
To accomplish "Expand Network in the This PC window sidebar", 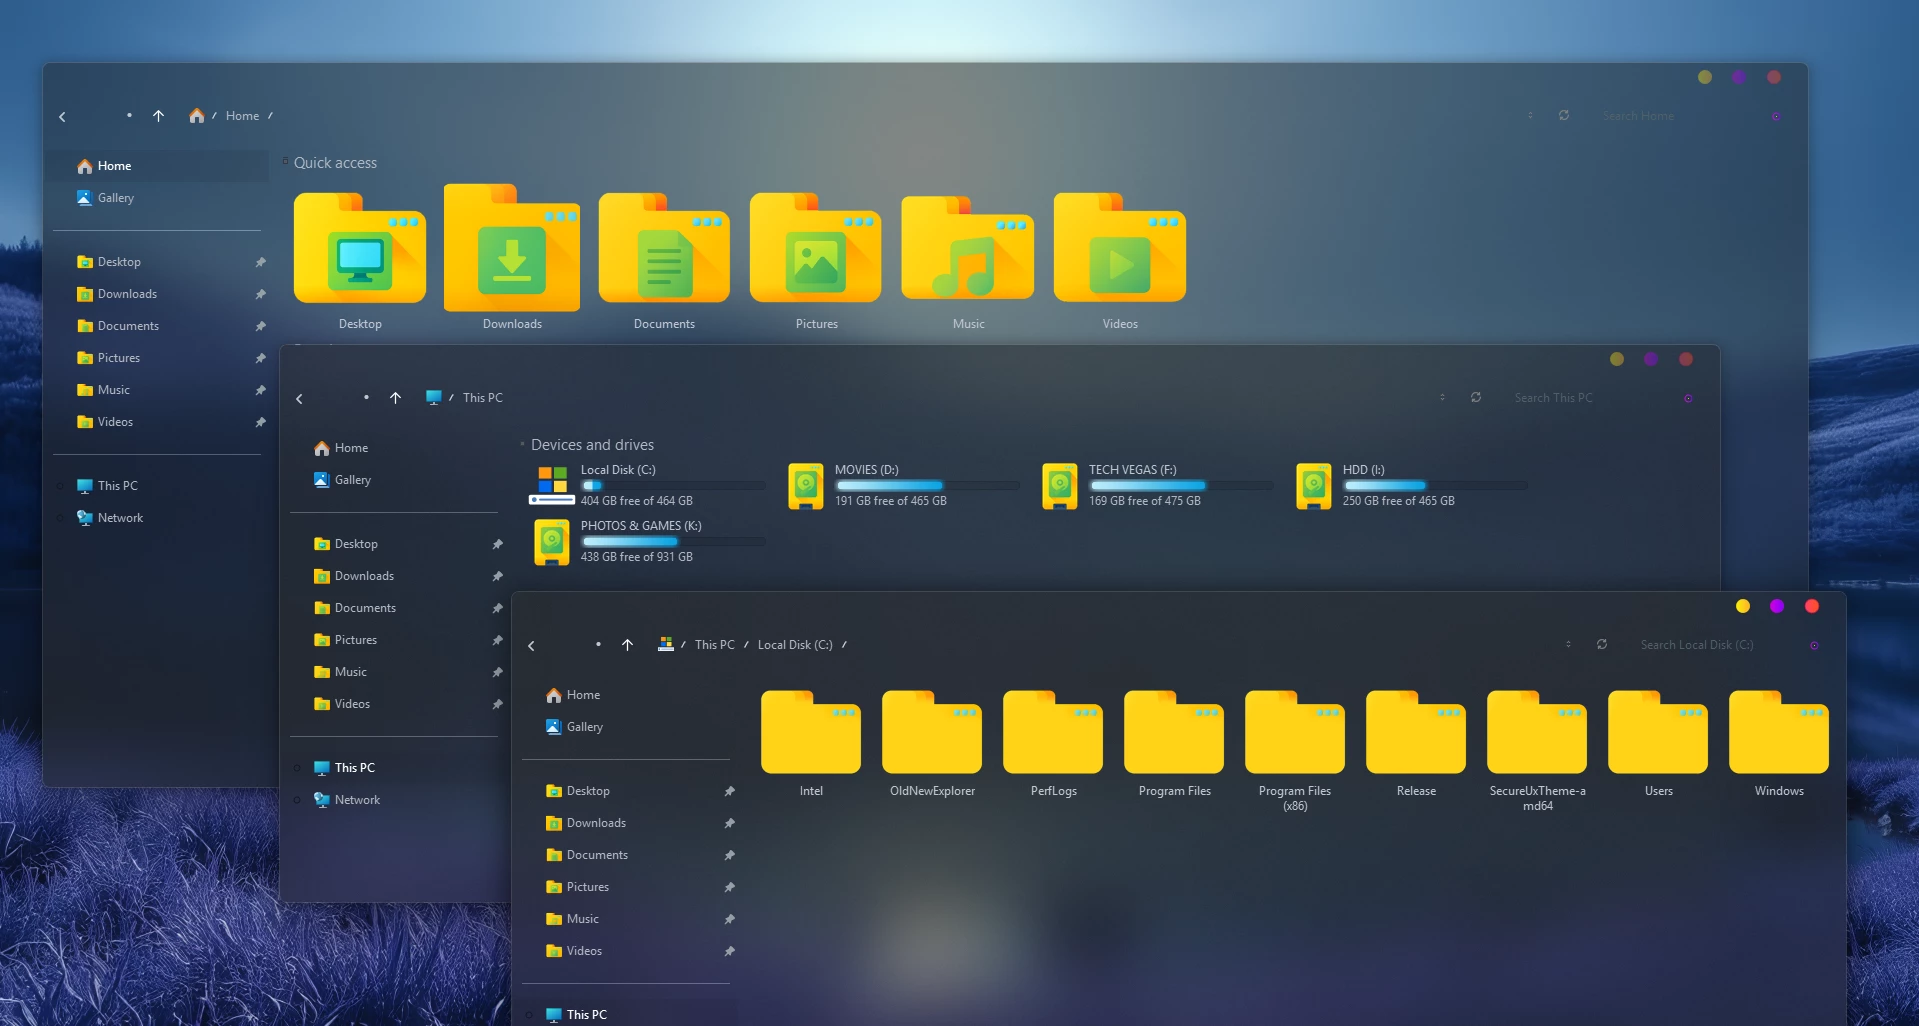I will (x=298, y=800).
